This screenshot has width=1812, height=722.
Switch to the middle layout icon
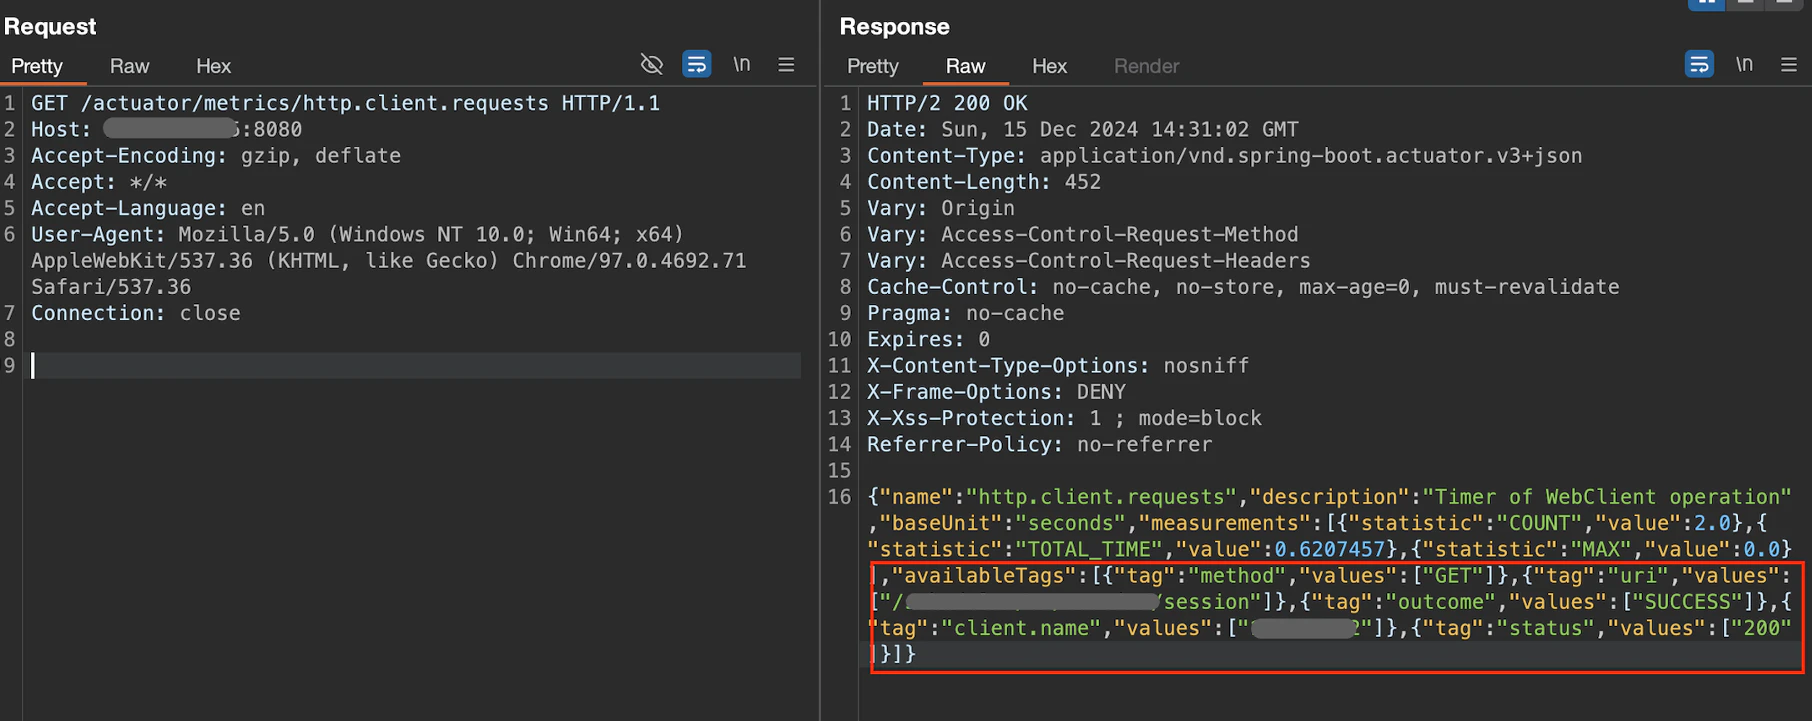[x=1745, y=3]
